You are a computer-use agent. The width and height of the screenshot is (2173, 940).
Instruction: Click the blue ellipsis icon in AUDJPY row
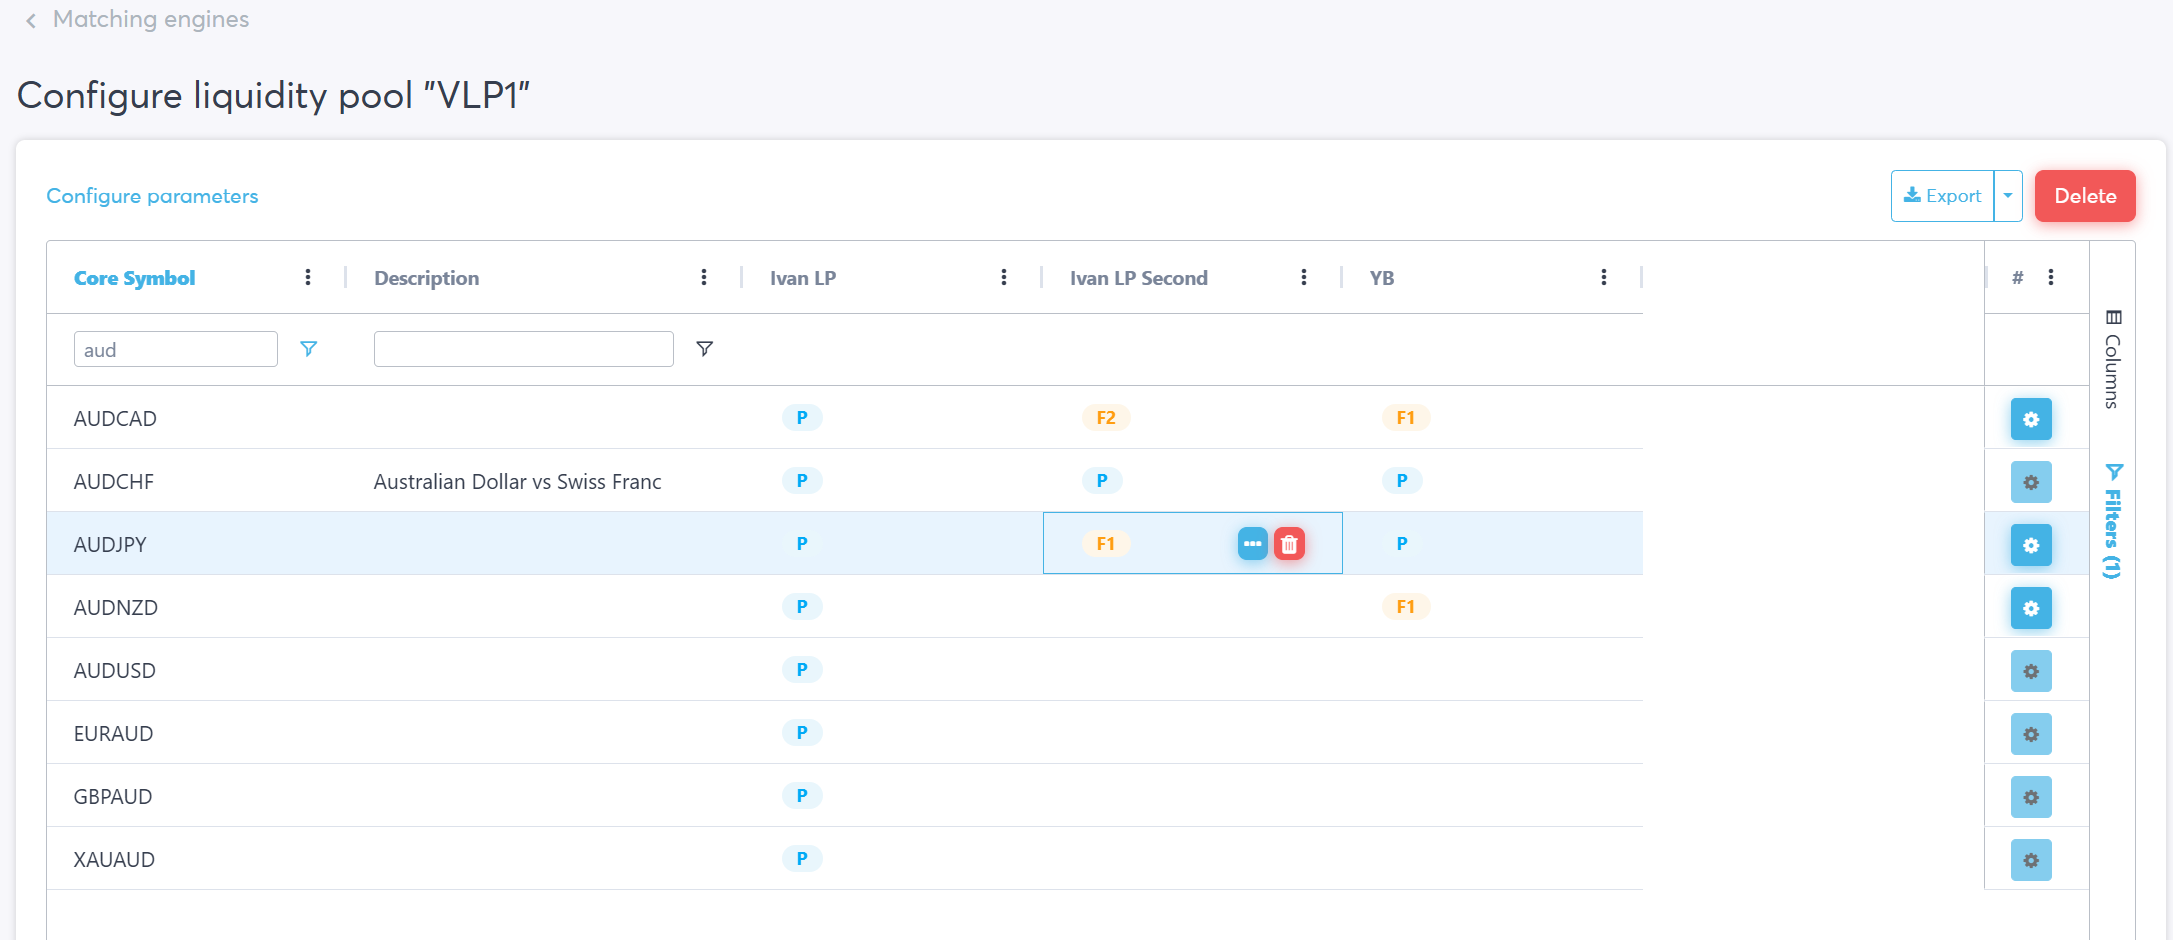(x=1252, y=544)
